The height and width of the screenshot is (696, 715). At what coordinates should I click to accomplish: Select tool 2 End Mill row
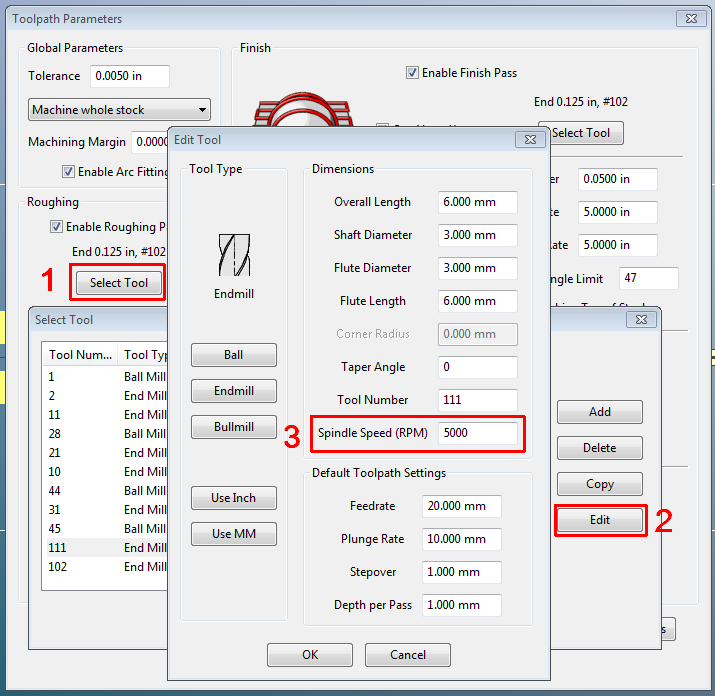tap(106, 395)
